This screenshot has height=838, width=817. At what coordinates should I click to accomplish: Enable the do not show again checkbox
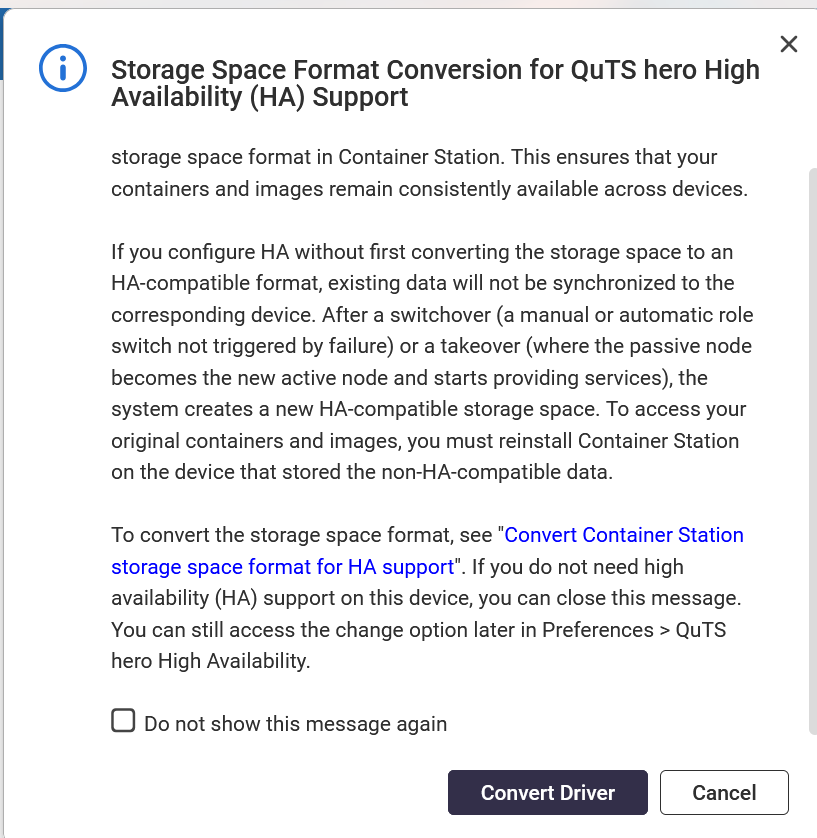pos(123,721)
